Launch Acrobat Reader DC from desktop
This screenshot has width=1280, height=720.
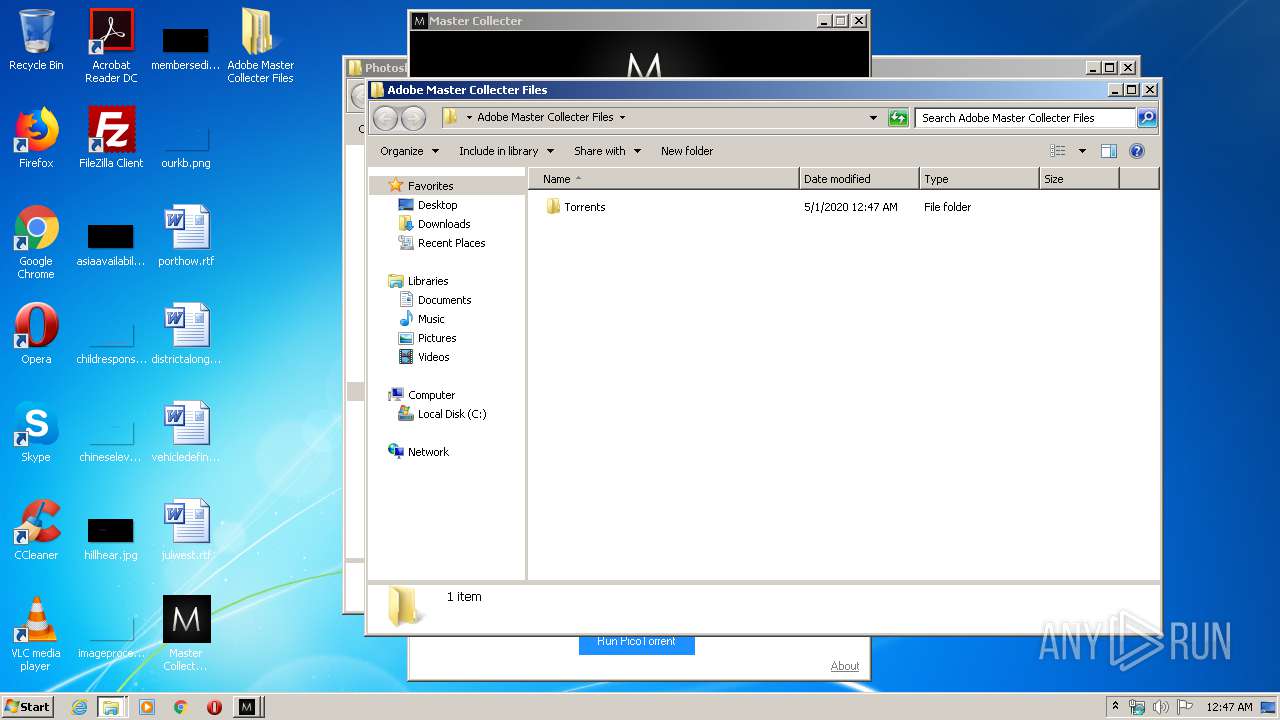[x=111, y=46]
